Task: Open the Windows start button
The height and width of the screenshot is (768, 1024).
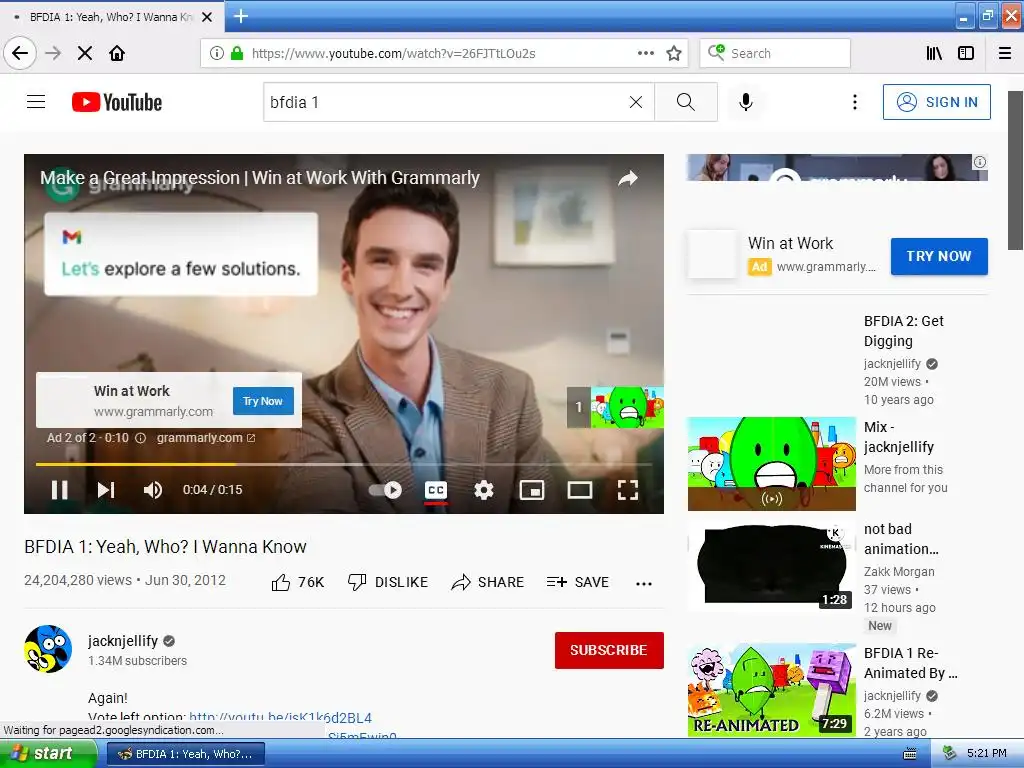Action: 47,754
